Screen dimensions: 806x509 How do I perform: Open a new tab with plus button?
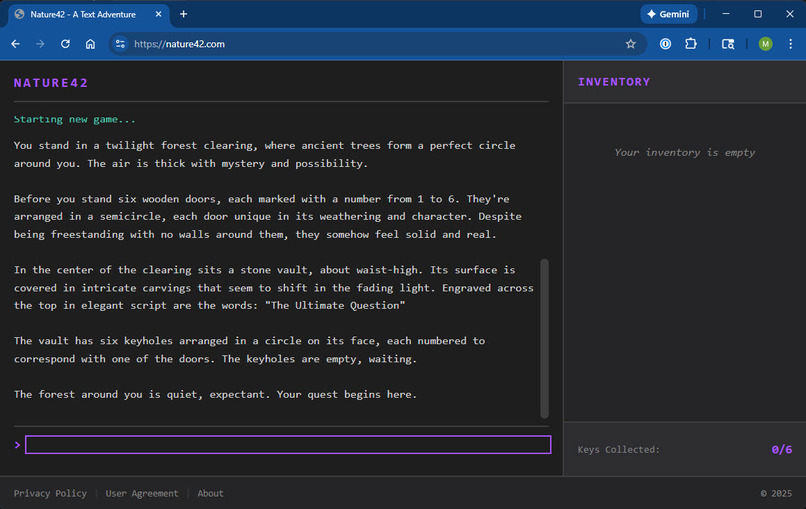tap(184, 14)
